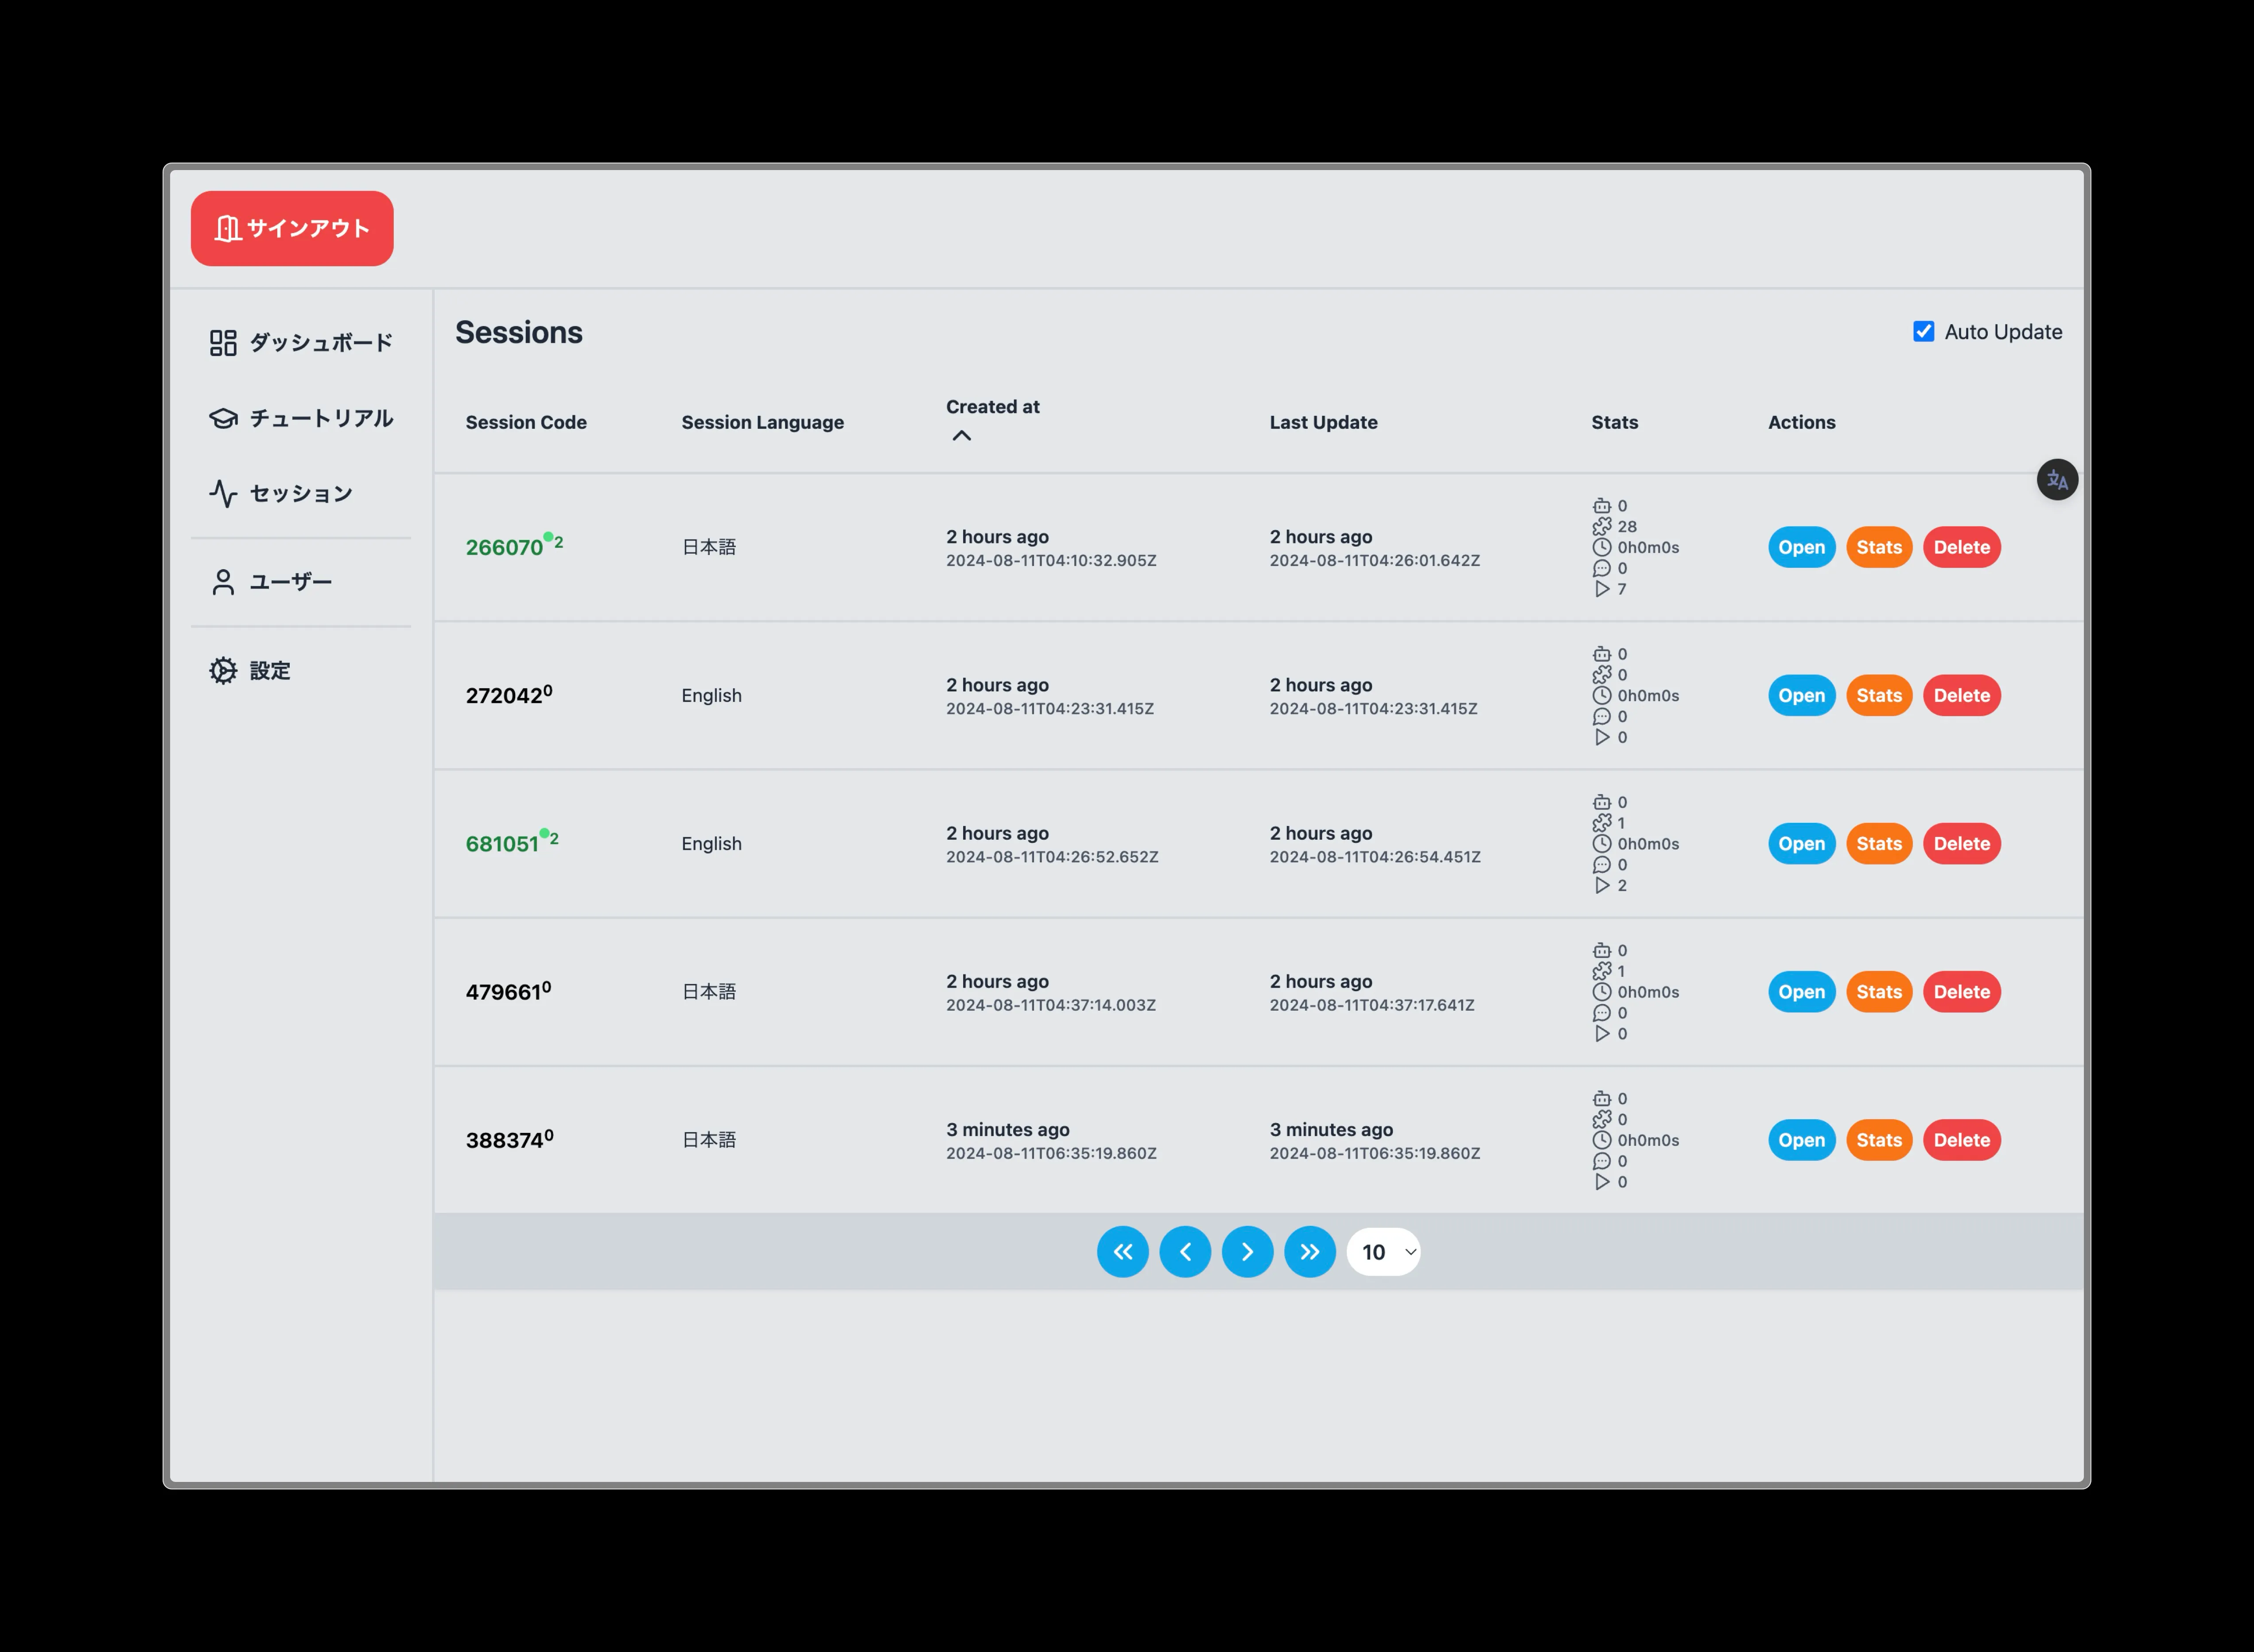Go to previous page arrow button

1185,1252
